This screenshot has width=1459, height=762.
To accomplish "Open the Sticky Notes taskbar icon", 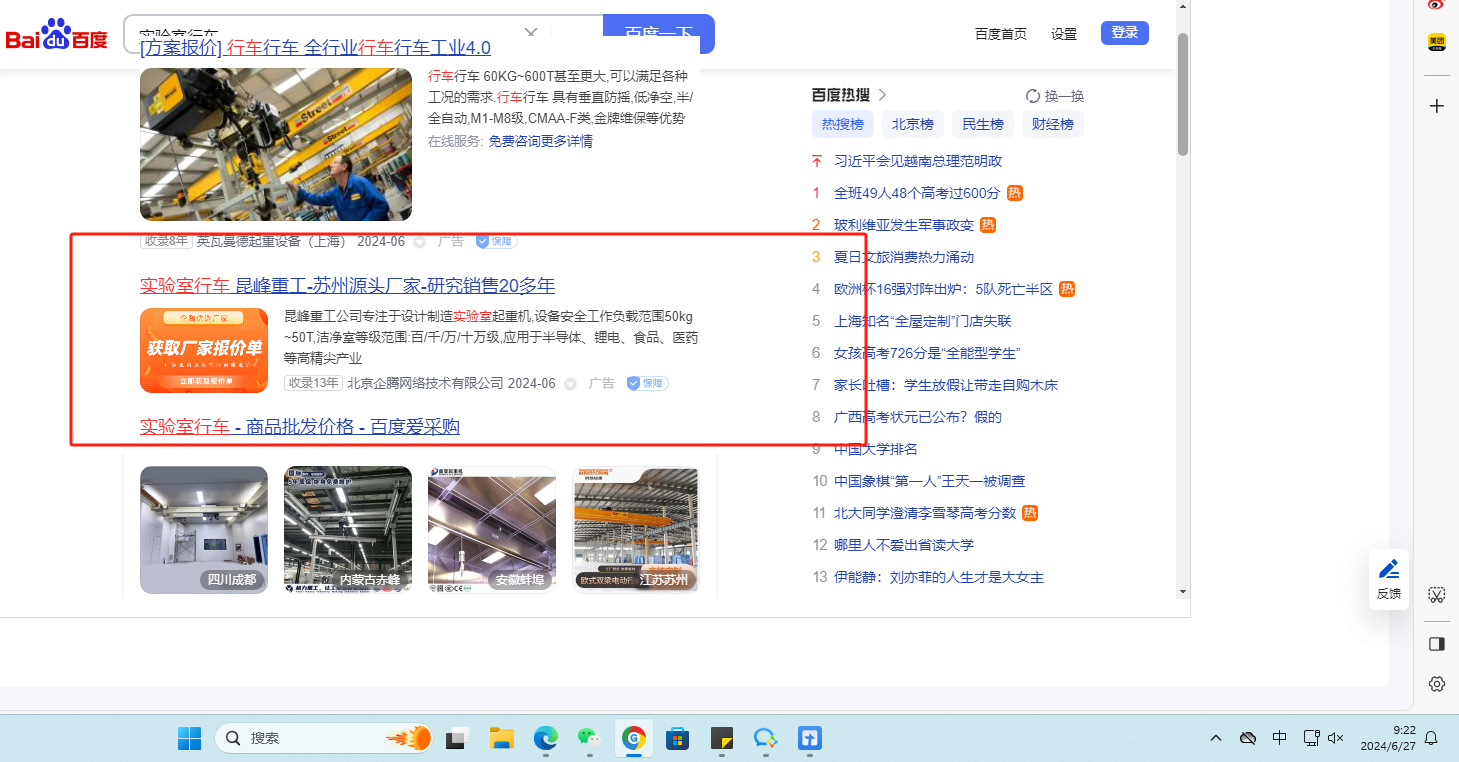I will point(721,738).
